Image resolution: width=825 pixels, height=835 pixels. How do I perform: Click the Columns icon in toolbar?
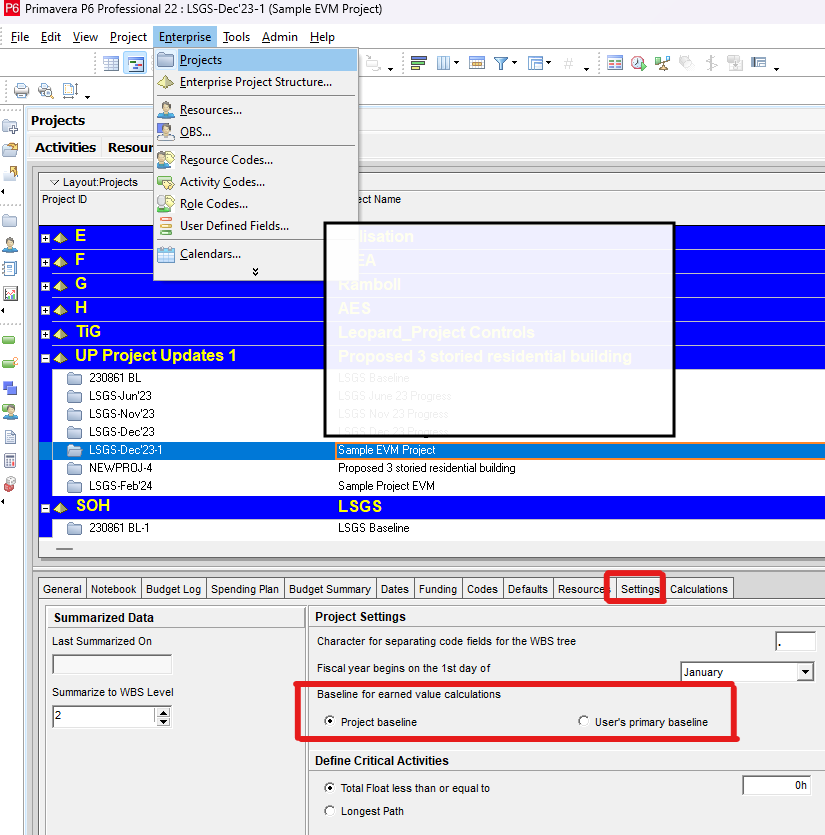pyautogui.click(x=444, y=63)
